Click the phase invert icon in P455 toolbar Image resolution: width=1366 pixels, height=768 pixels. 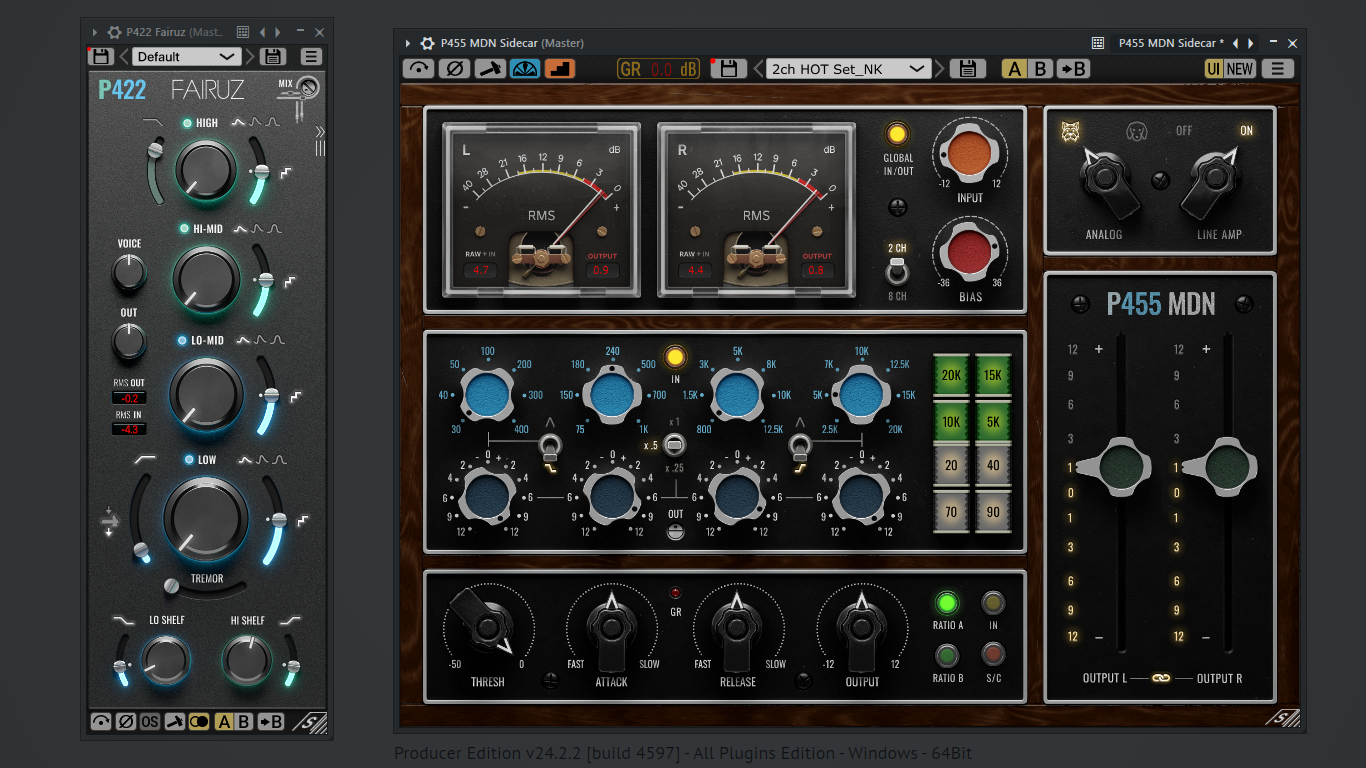point(454,68)
